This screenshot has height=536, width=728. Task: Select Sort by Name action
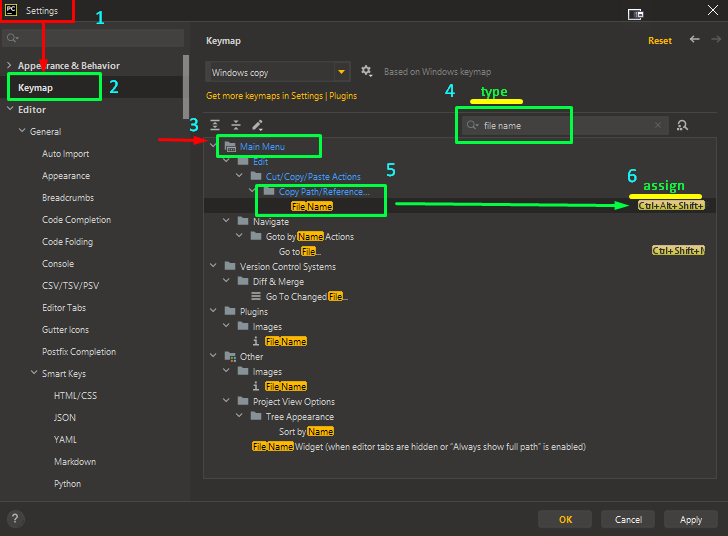coord(306,431)
